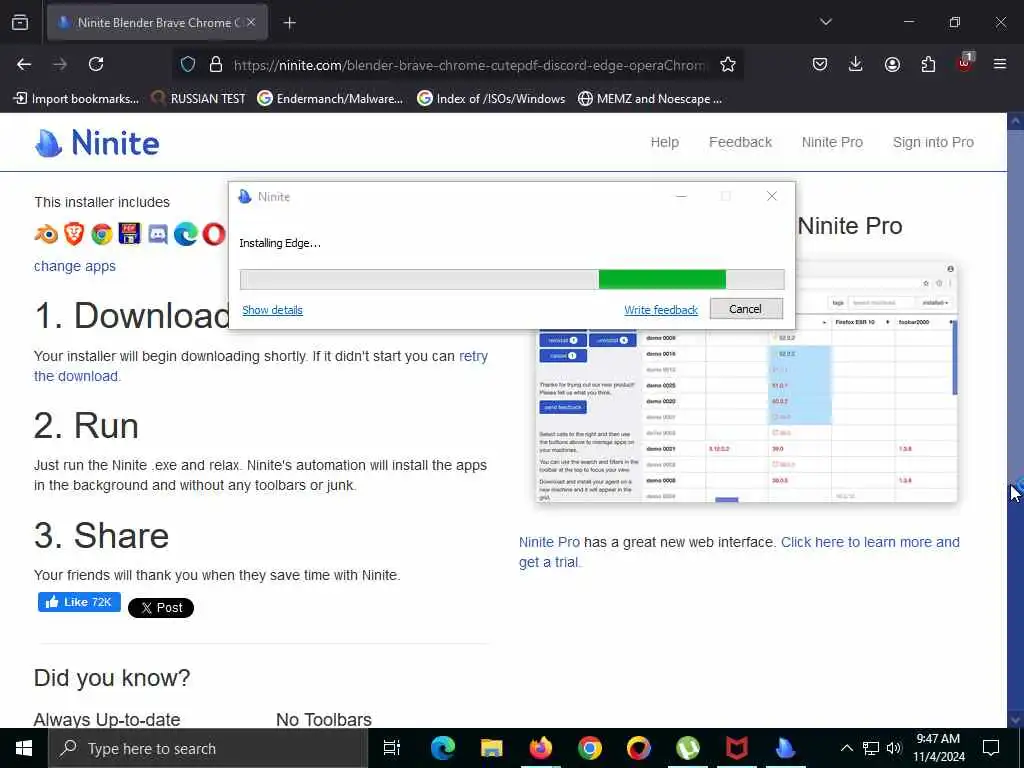Open the Pocket save icon in toolbar
Viewport: 1024px width, 768px height.
[x=820, y=64]
